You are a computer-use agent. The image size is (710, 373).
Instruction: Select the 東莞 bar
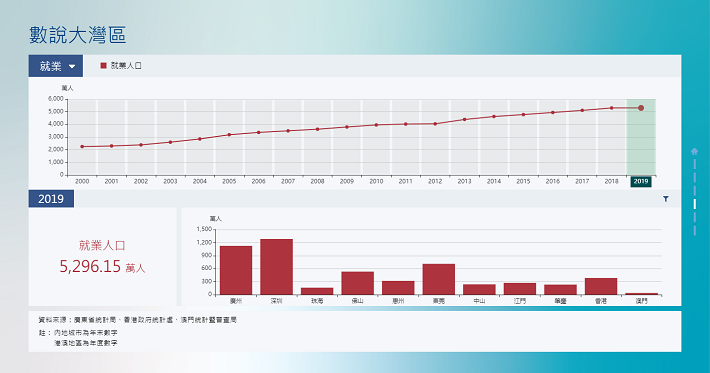pos(439,279)
